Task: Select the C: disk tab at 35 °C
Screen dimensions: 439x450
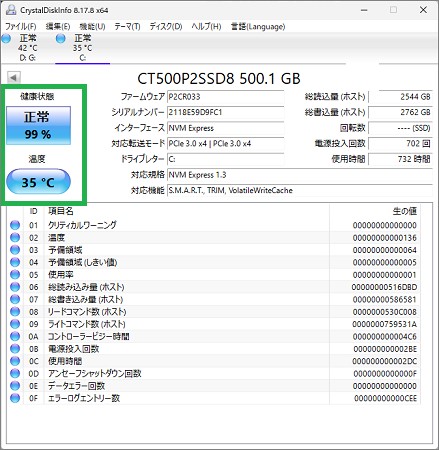Action: coord(82,48)
